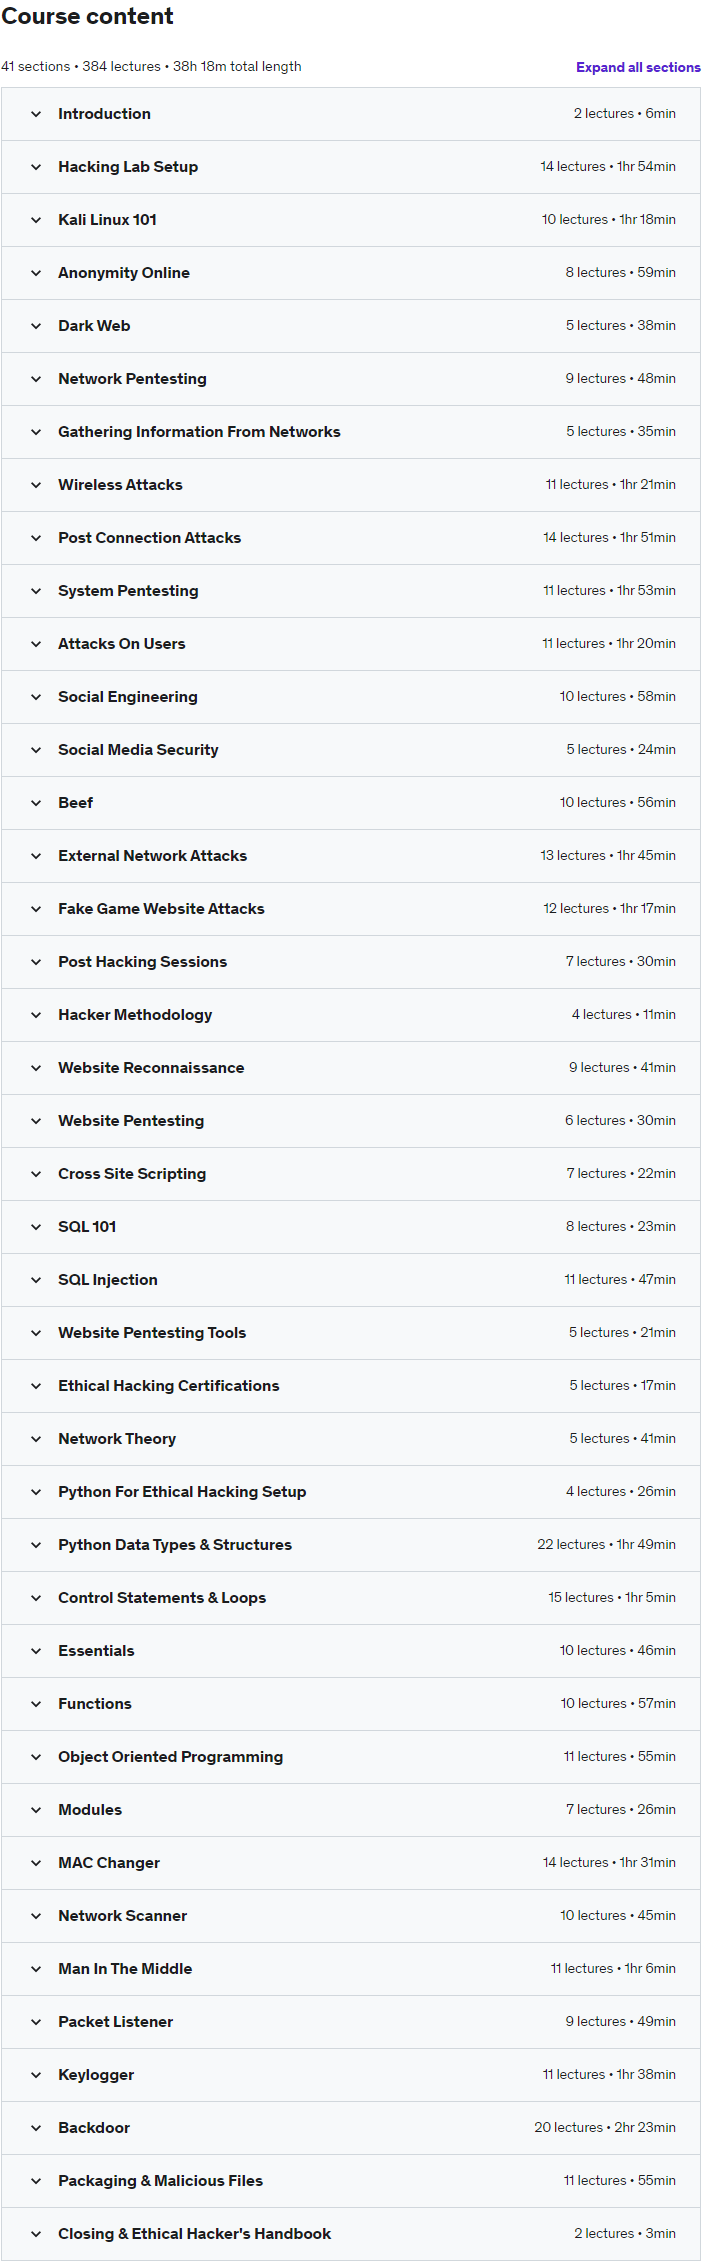This screenshot has width=708, height=2267.
Task: Click the Cross Site Scripting chevron icon
Action: 36,1174
